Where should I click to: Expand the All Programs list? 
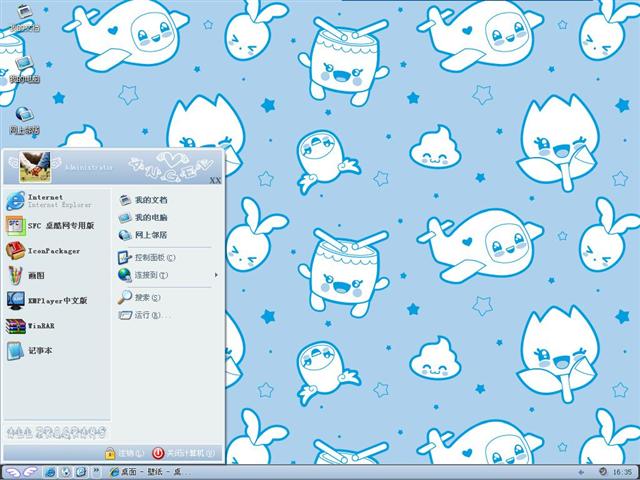[x=55, y=432]
